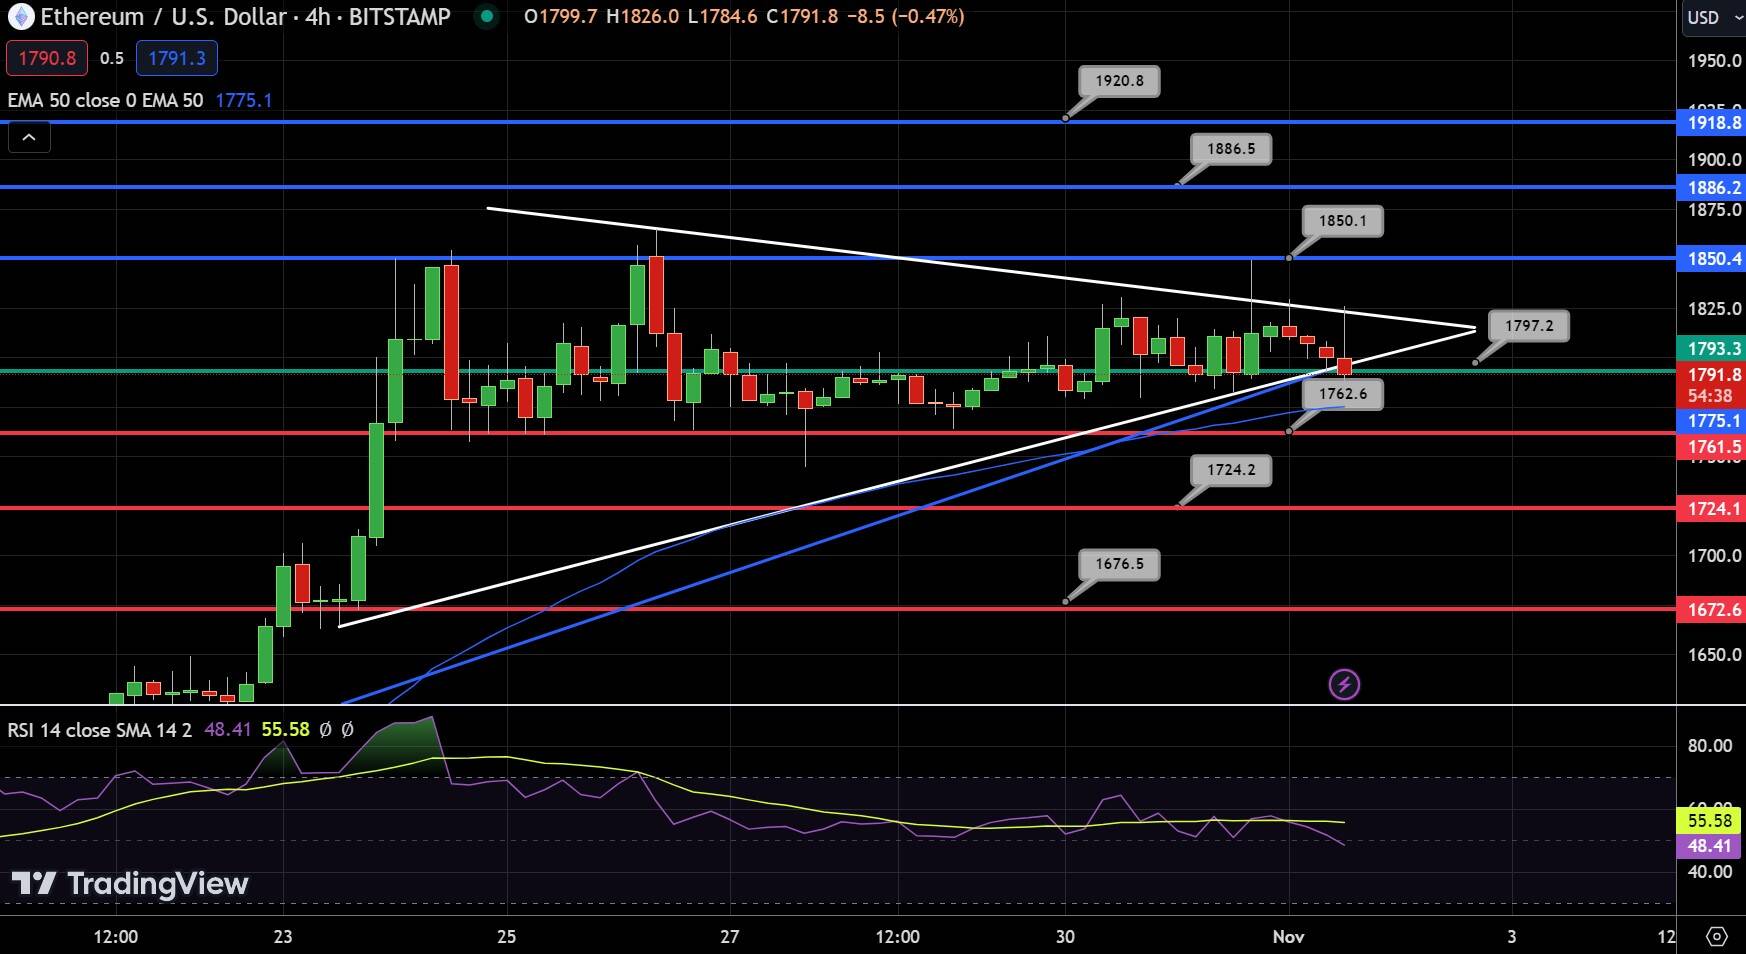The image size is (1746, 954).
Task: Collapse the indicator legend with chevron
Action: tap(29, 138)
